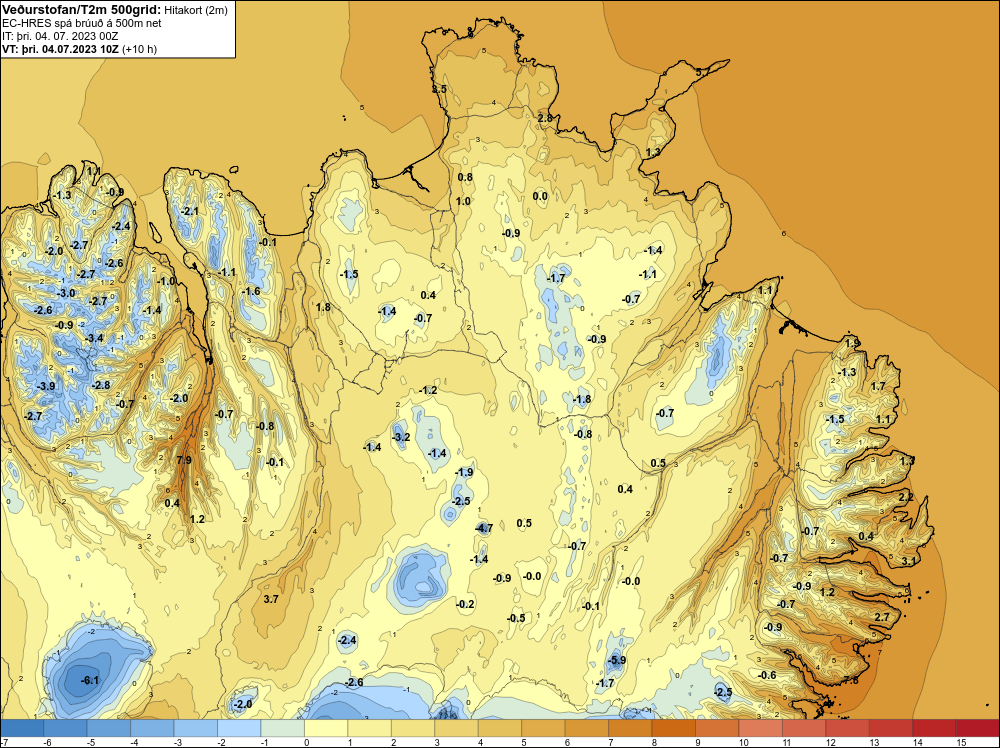Screen dimensions: 1000x748
Task: Click the "3.5" temperature value
Action: tap(439, 89)
